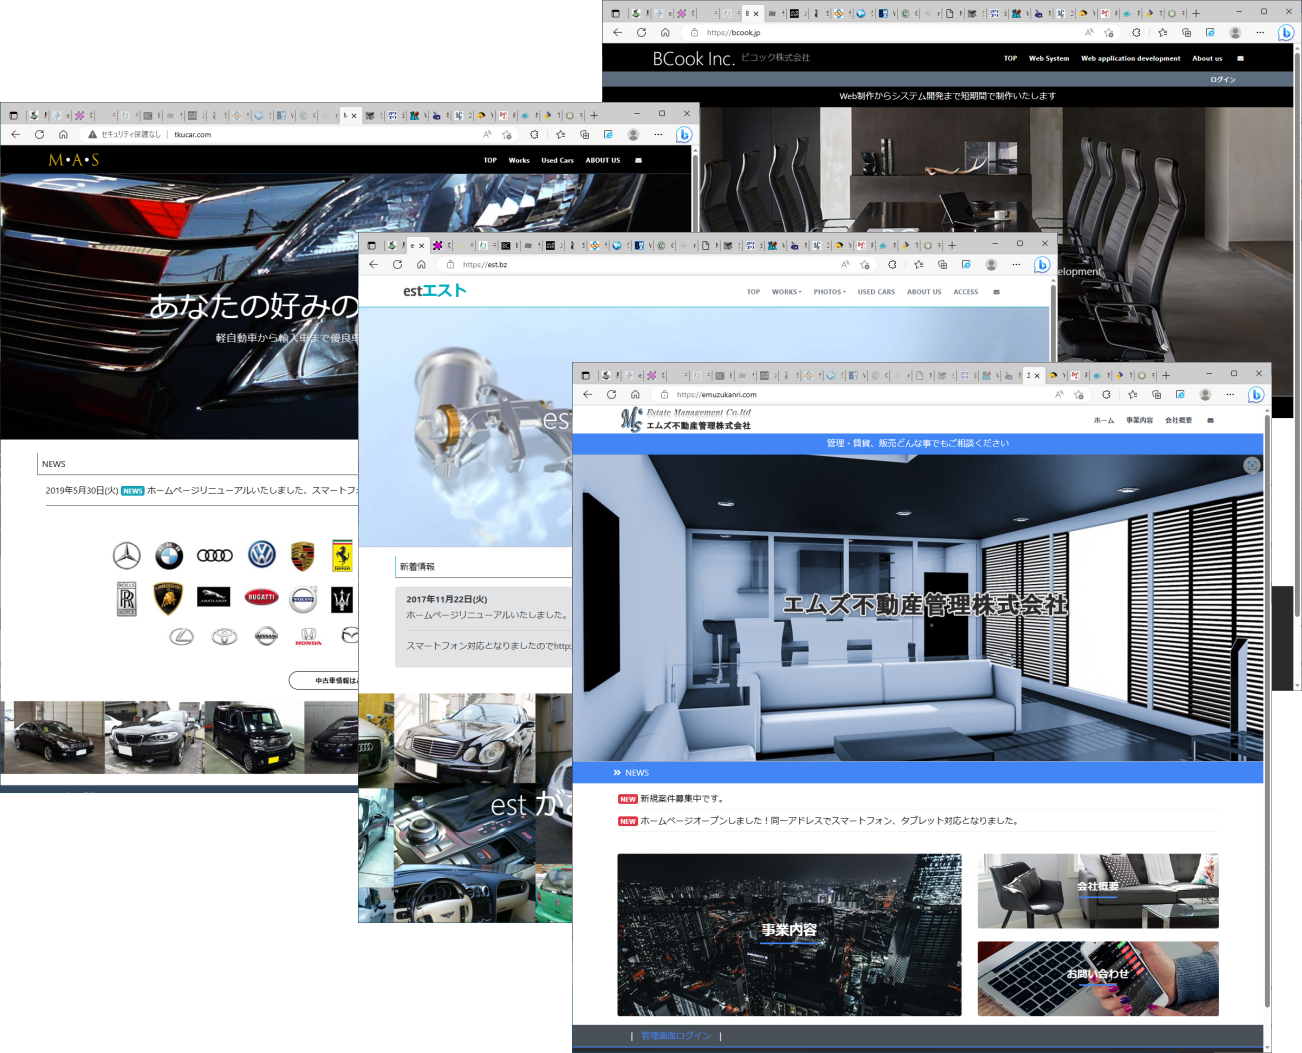Open the 会社概要 chairs thumbnail

(x=1098, y=891)
